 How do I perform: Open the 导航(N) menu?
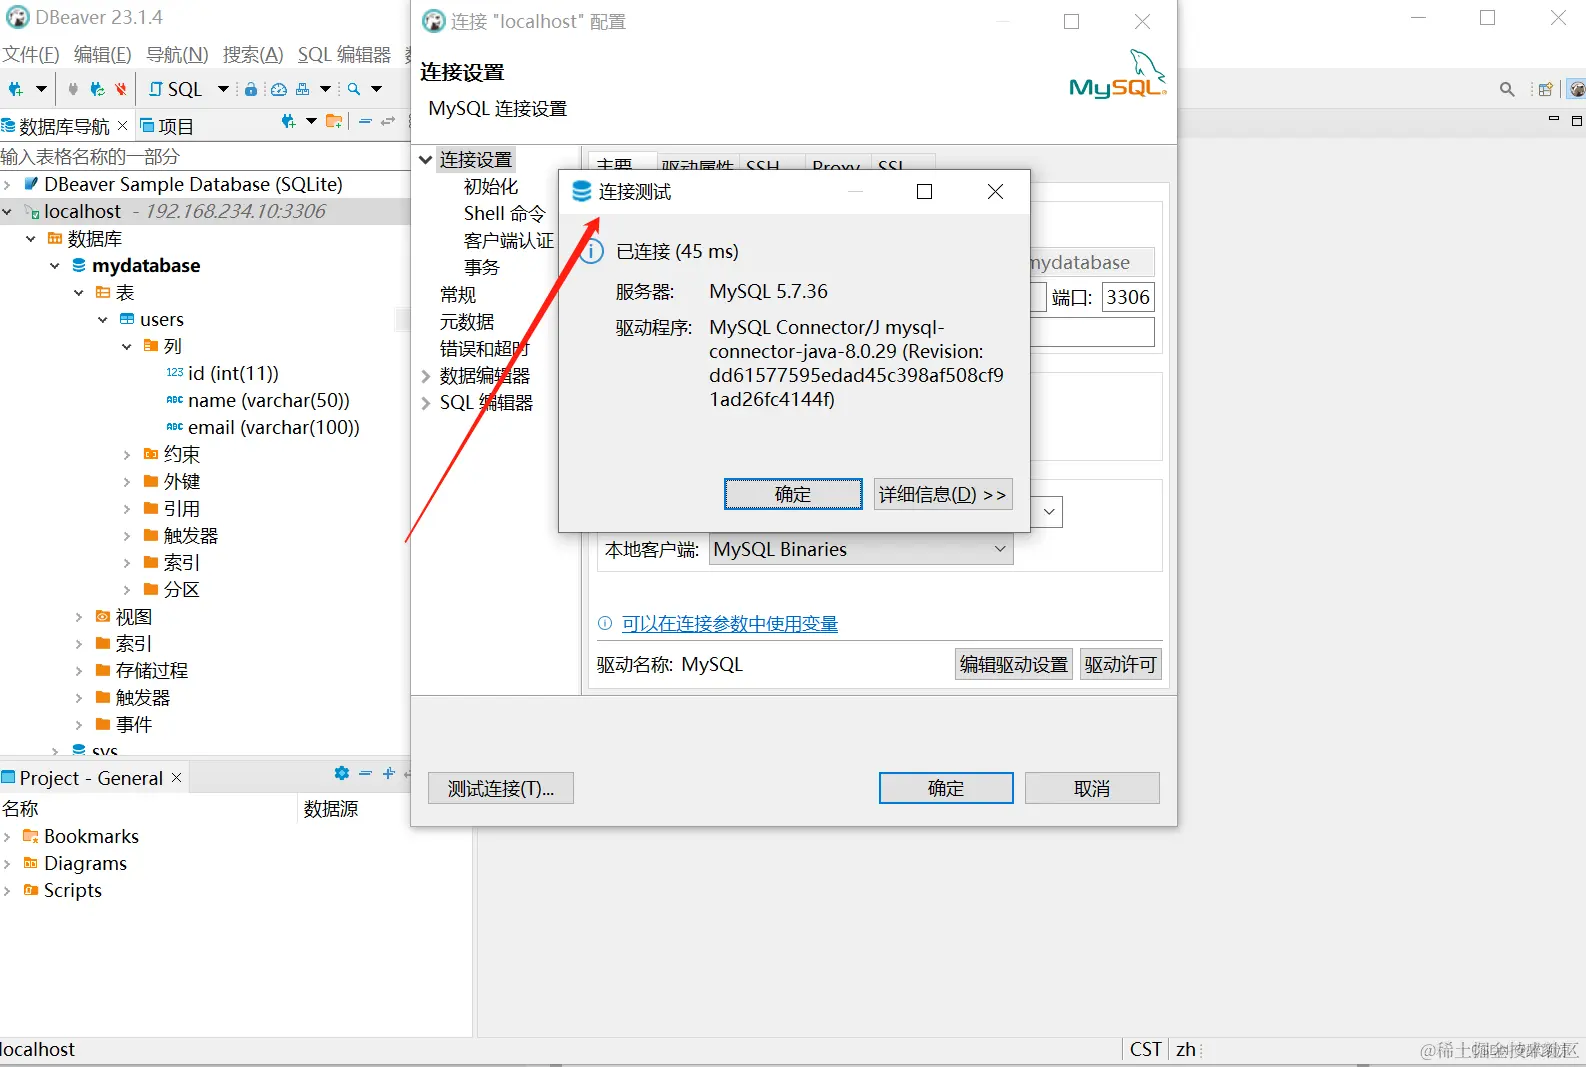click(x=177, y=55)
